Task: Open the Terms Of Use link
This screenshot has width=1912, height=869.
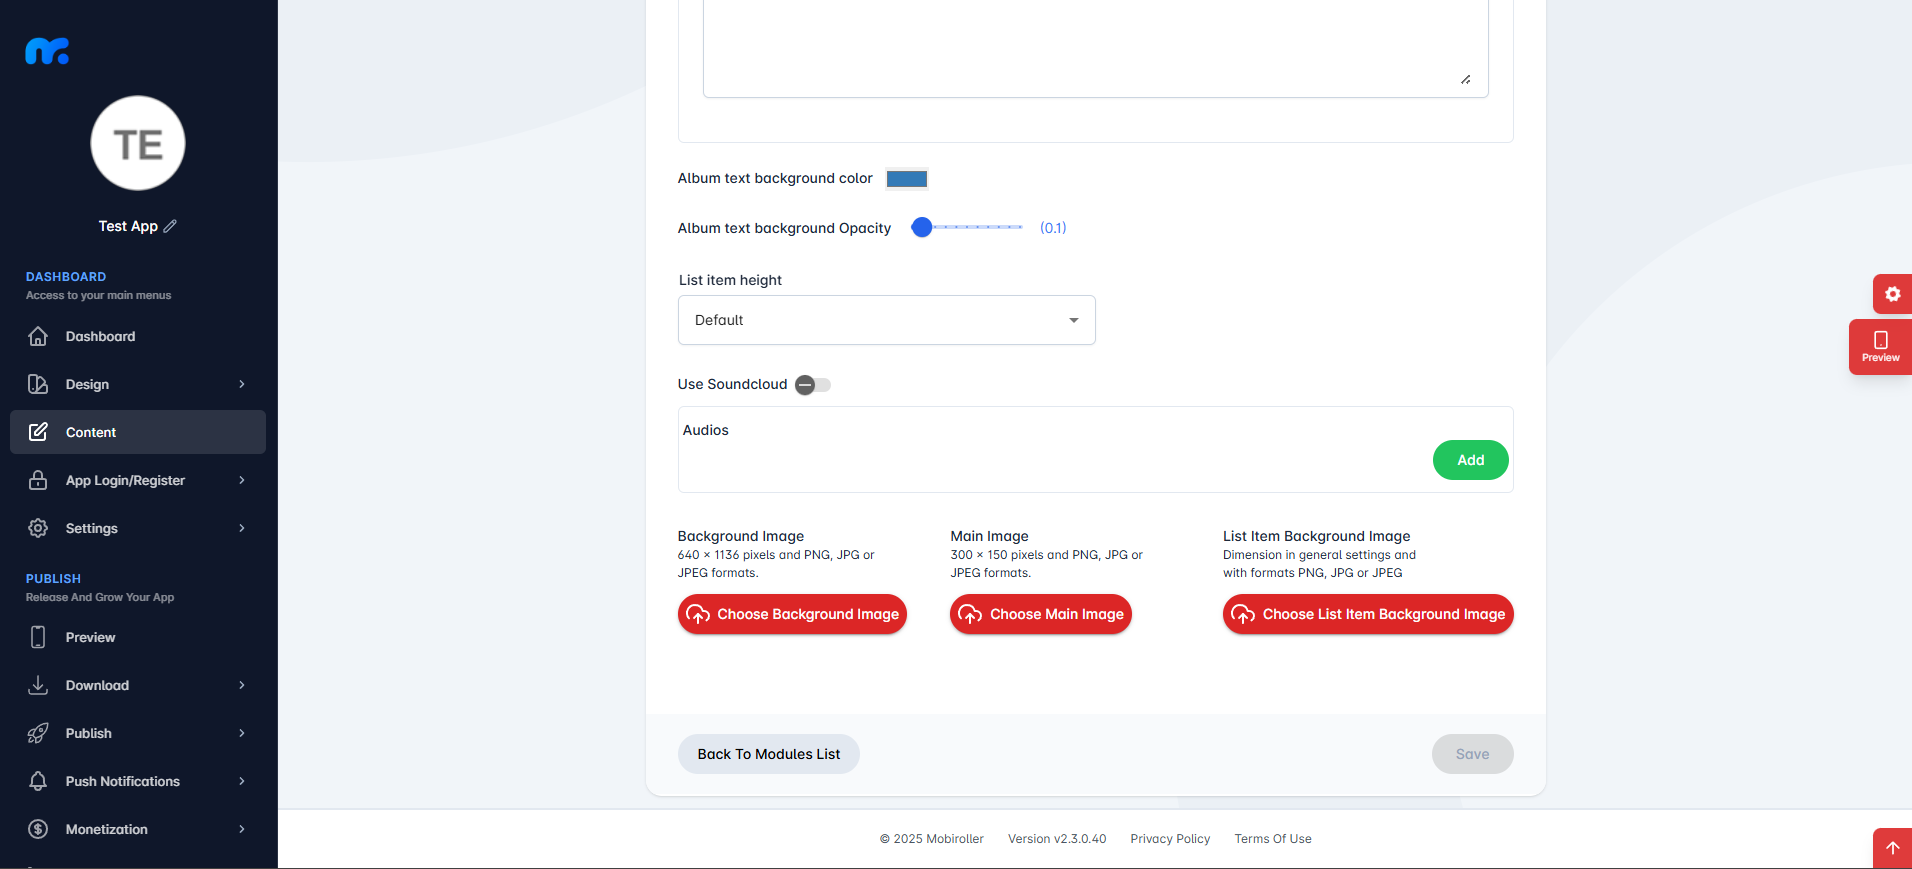Action: coord(1273,839)
